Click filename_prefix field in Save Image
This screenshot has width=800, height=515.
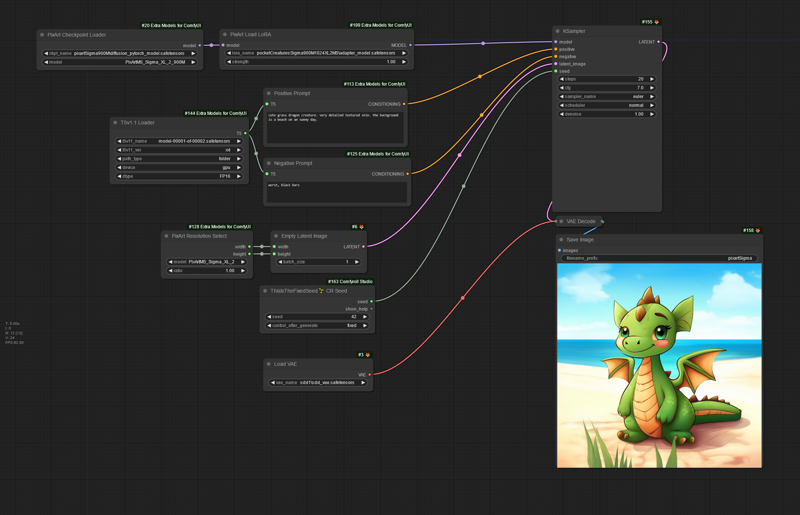[x=659, y=258]
